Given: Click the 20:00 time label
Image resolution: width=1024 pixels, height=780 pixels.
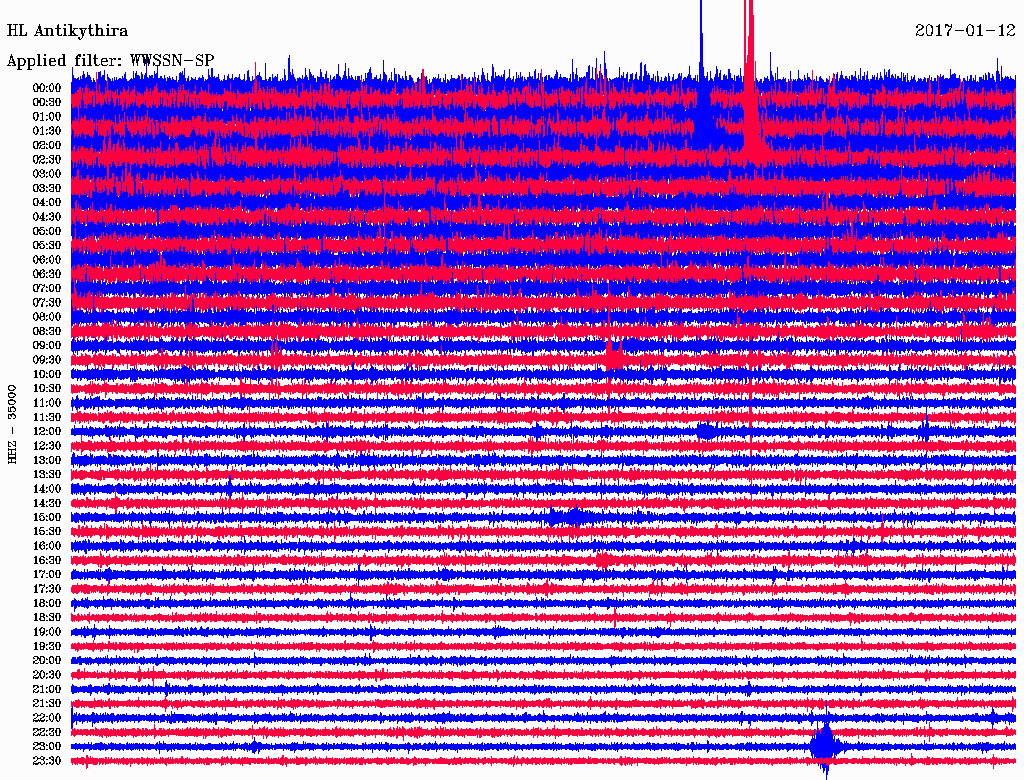Looking at the screenshot, I should tap(47, 660).
